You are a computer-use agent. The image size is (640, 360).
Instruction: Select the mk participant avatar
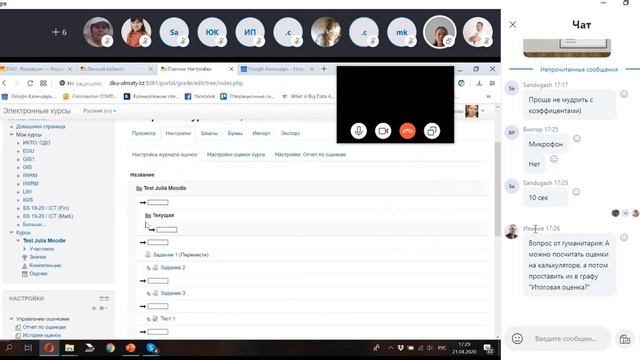pos(402,32)
